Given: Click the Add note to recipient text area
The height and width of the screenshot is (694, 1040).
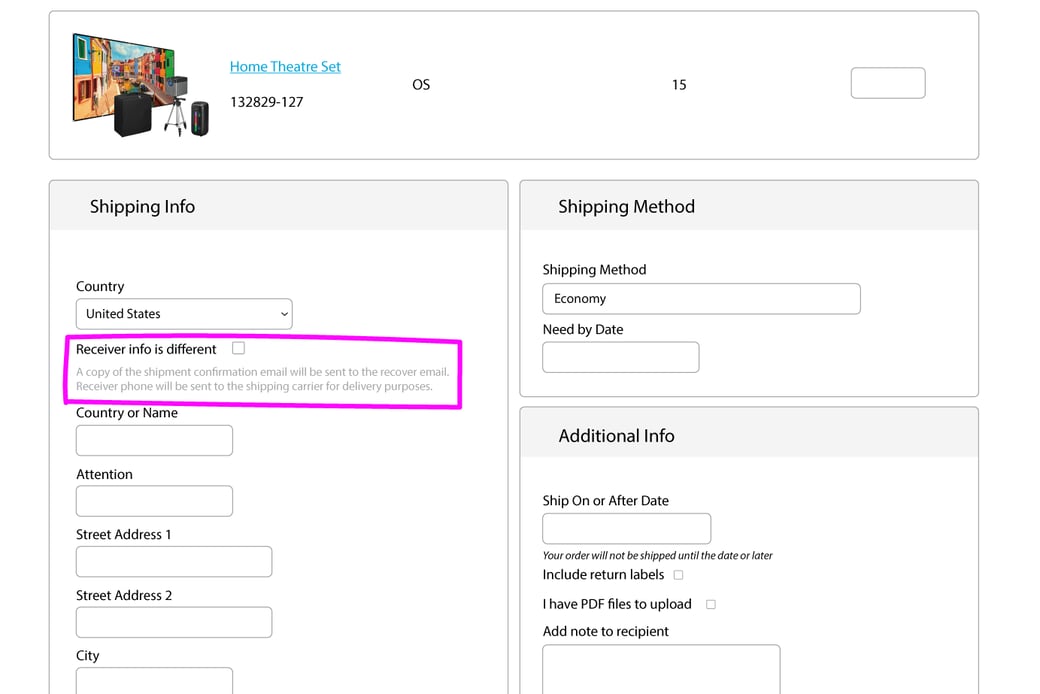Looking at the screenshot, I should click(x=661, y=669).
